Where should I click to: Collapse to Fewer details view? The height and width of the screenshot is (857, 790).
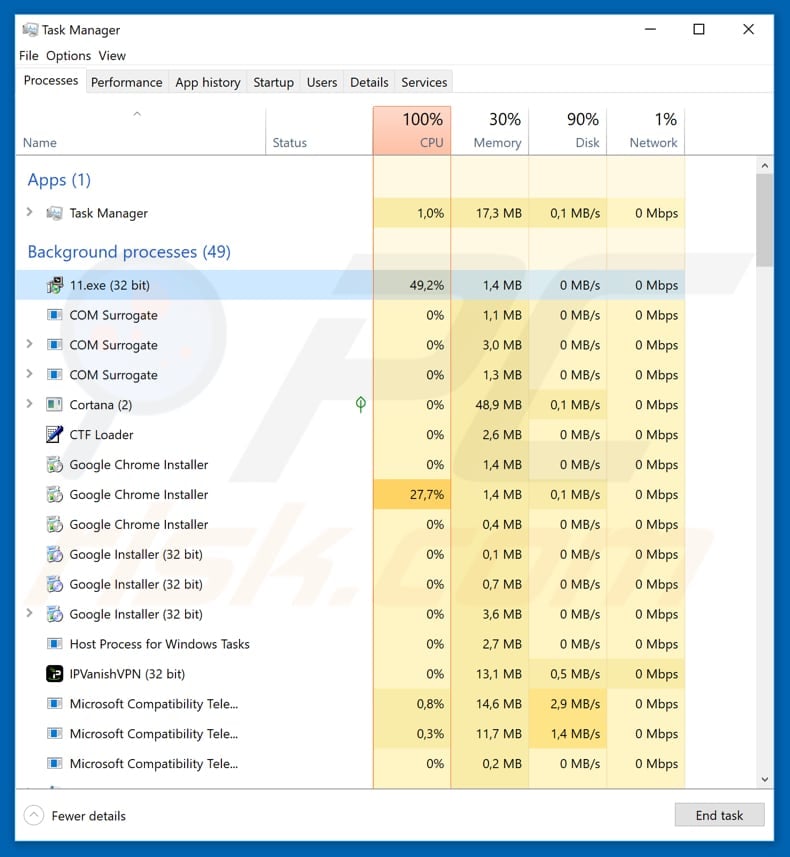[75, 815]
